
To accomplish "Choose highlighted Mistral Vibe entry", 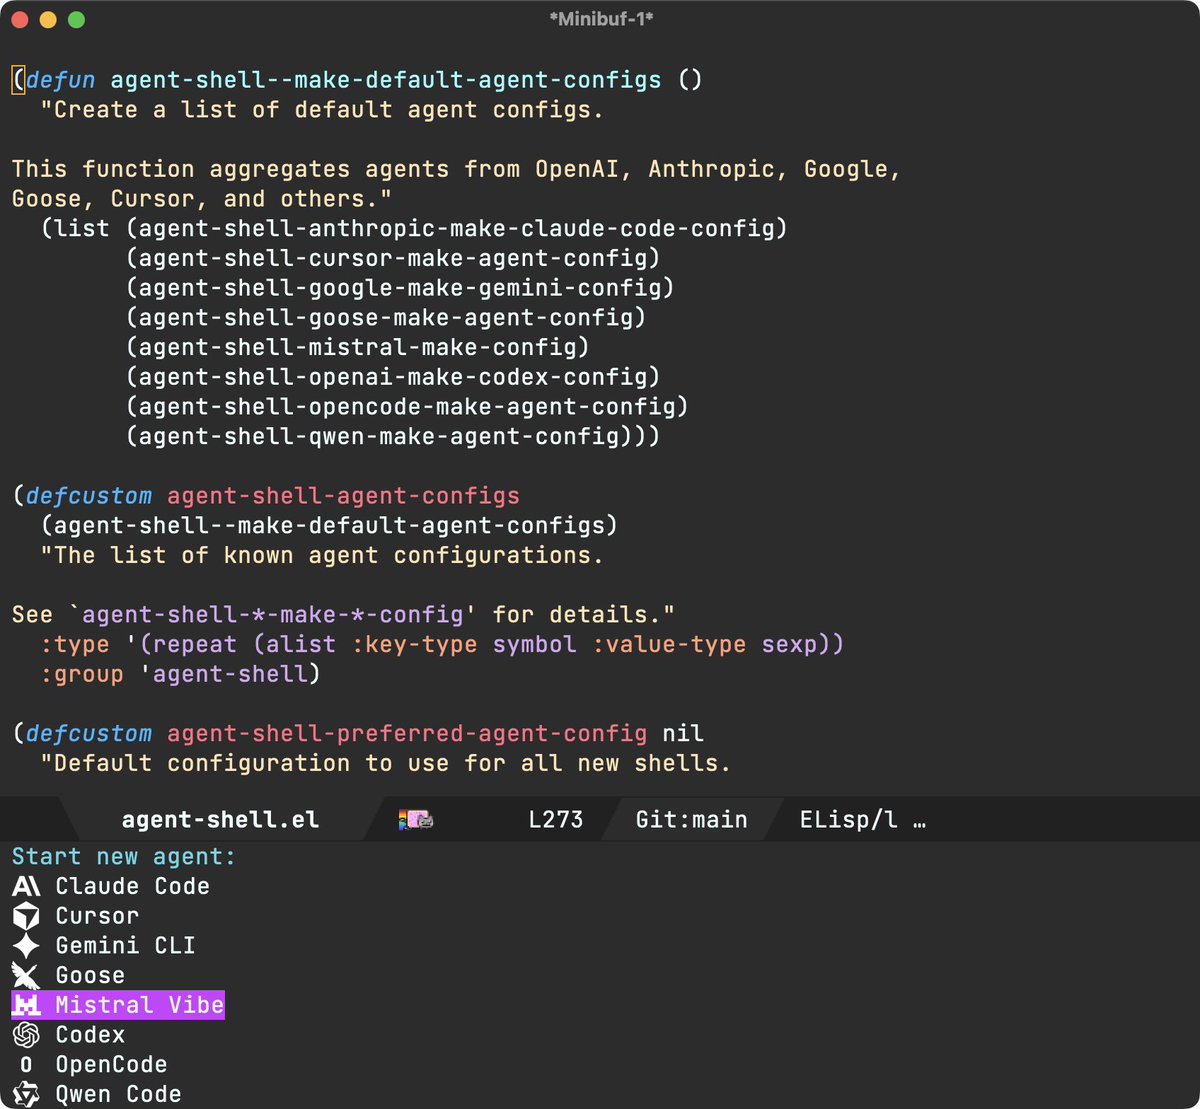I will (x=118, y=1005).
